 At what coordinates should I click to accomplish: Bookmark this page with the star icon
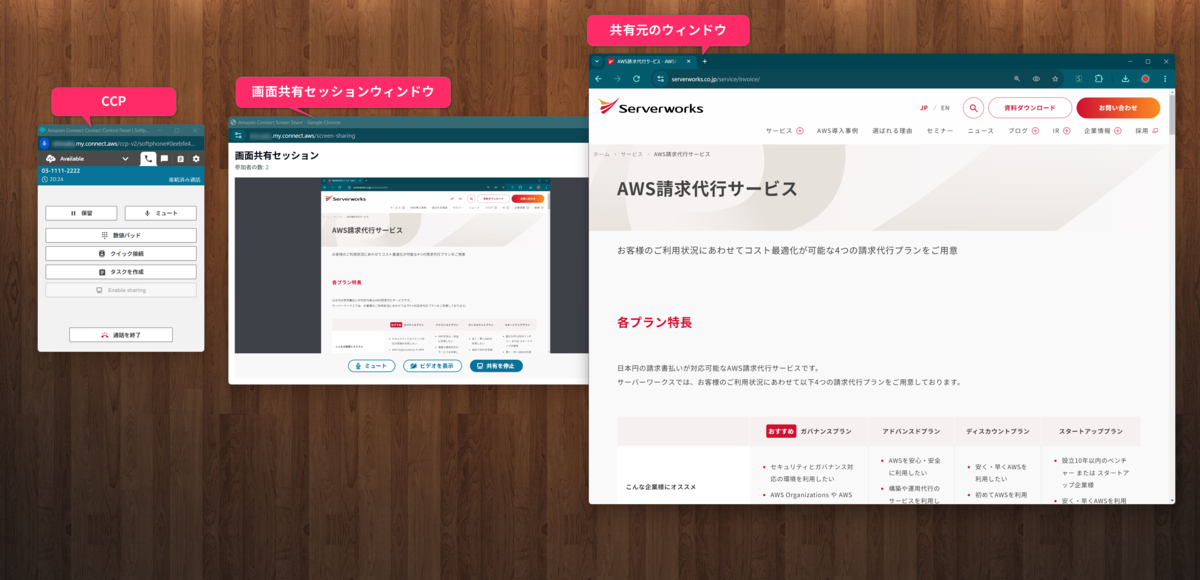coord(1055,78)
